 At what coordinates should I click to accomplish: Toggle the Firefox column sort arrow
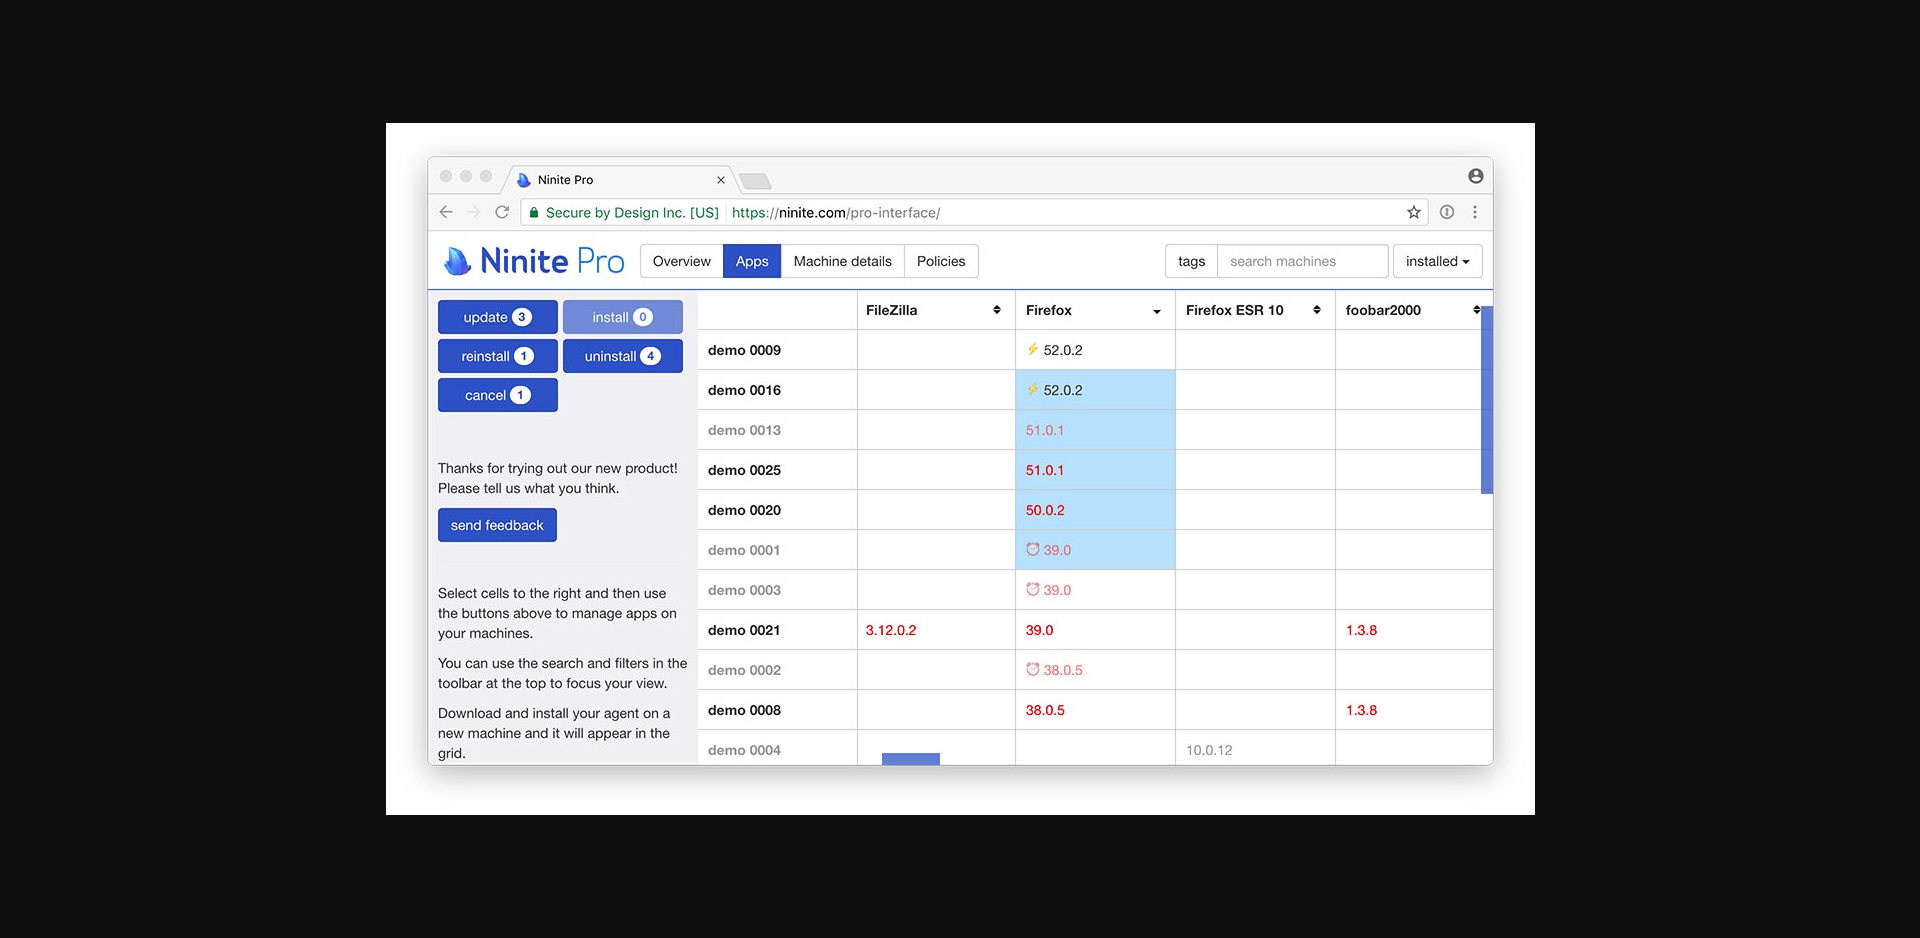(1157, 311)
